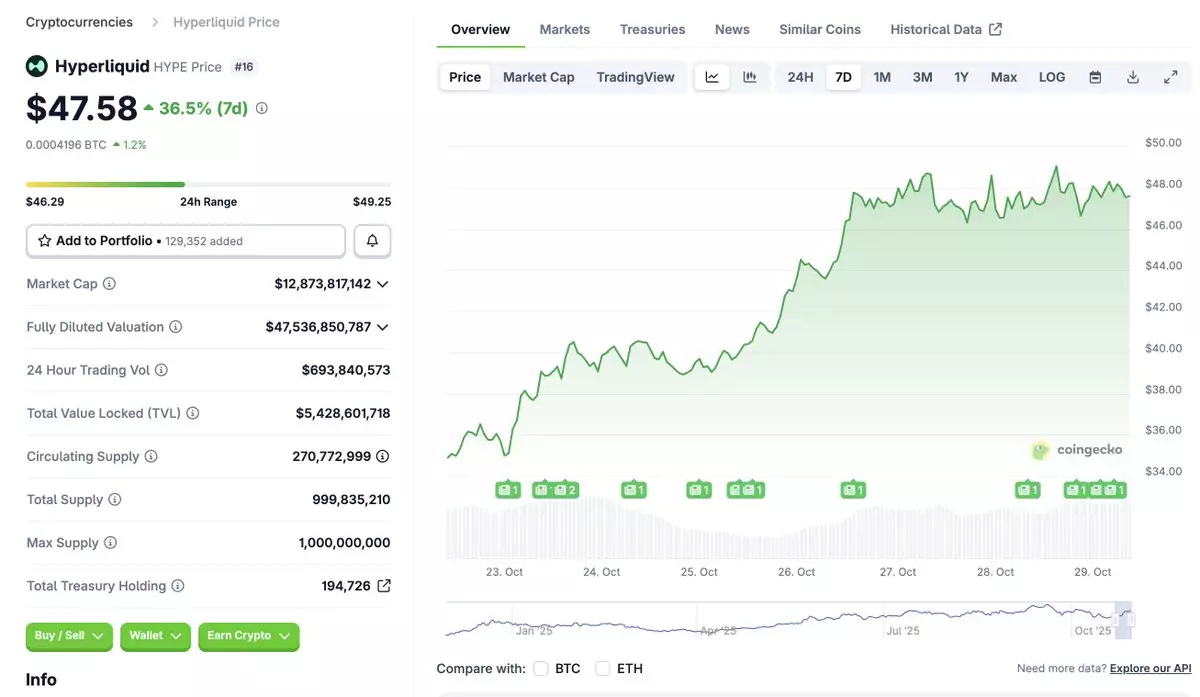Follow the Explore our API link
The image size is (1200, 697).
(1150, 668)
